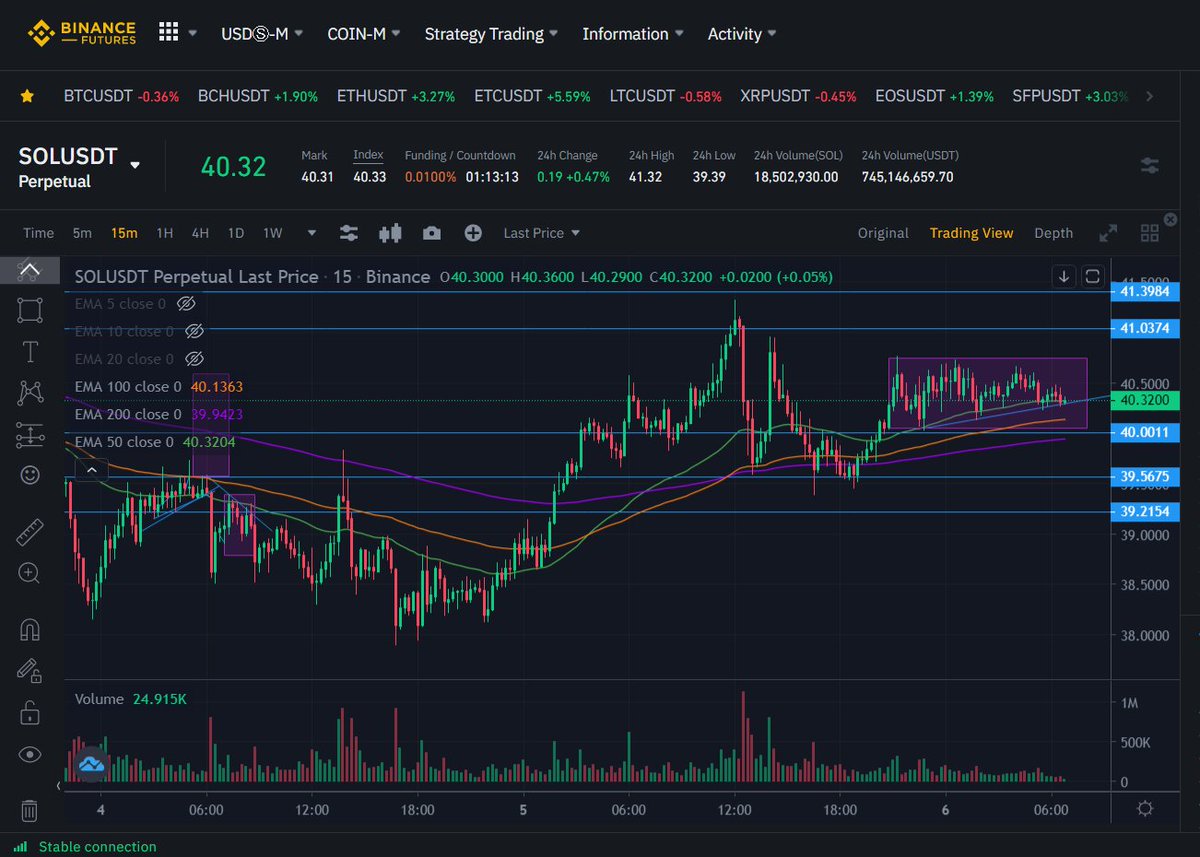This screenshot has width=1200, height=857.
Task: Take a chart snapshot with camera icon
Action: tap(432, 233)
